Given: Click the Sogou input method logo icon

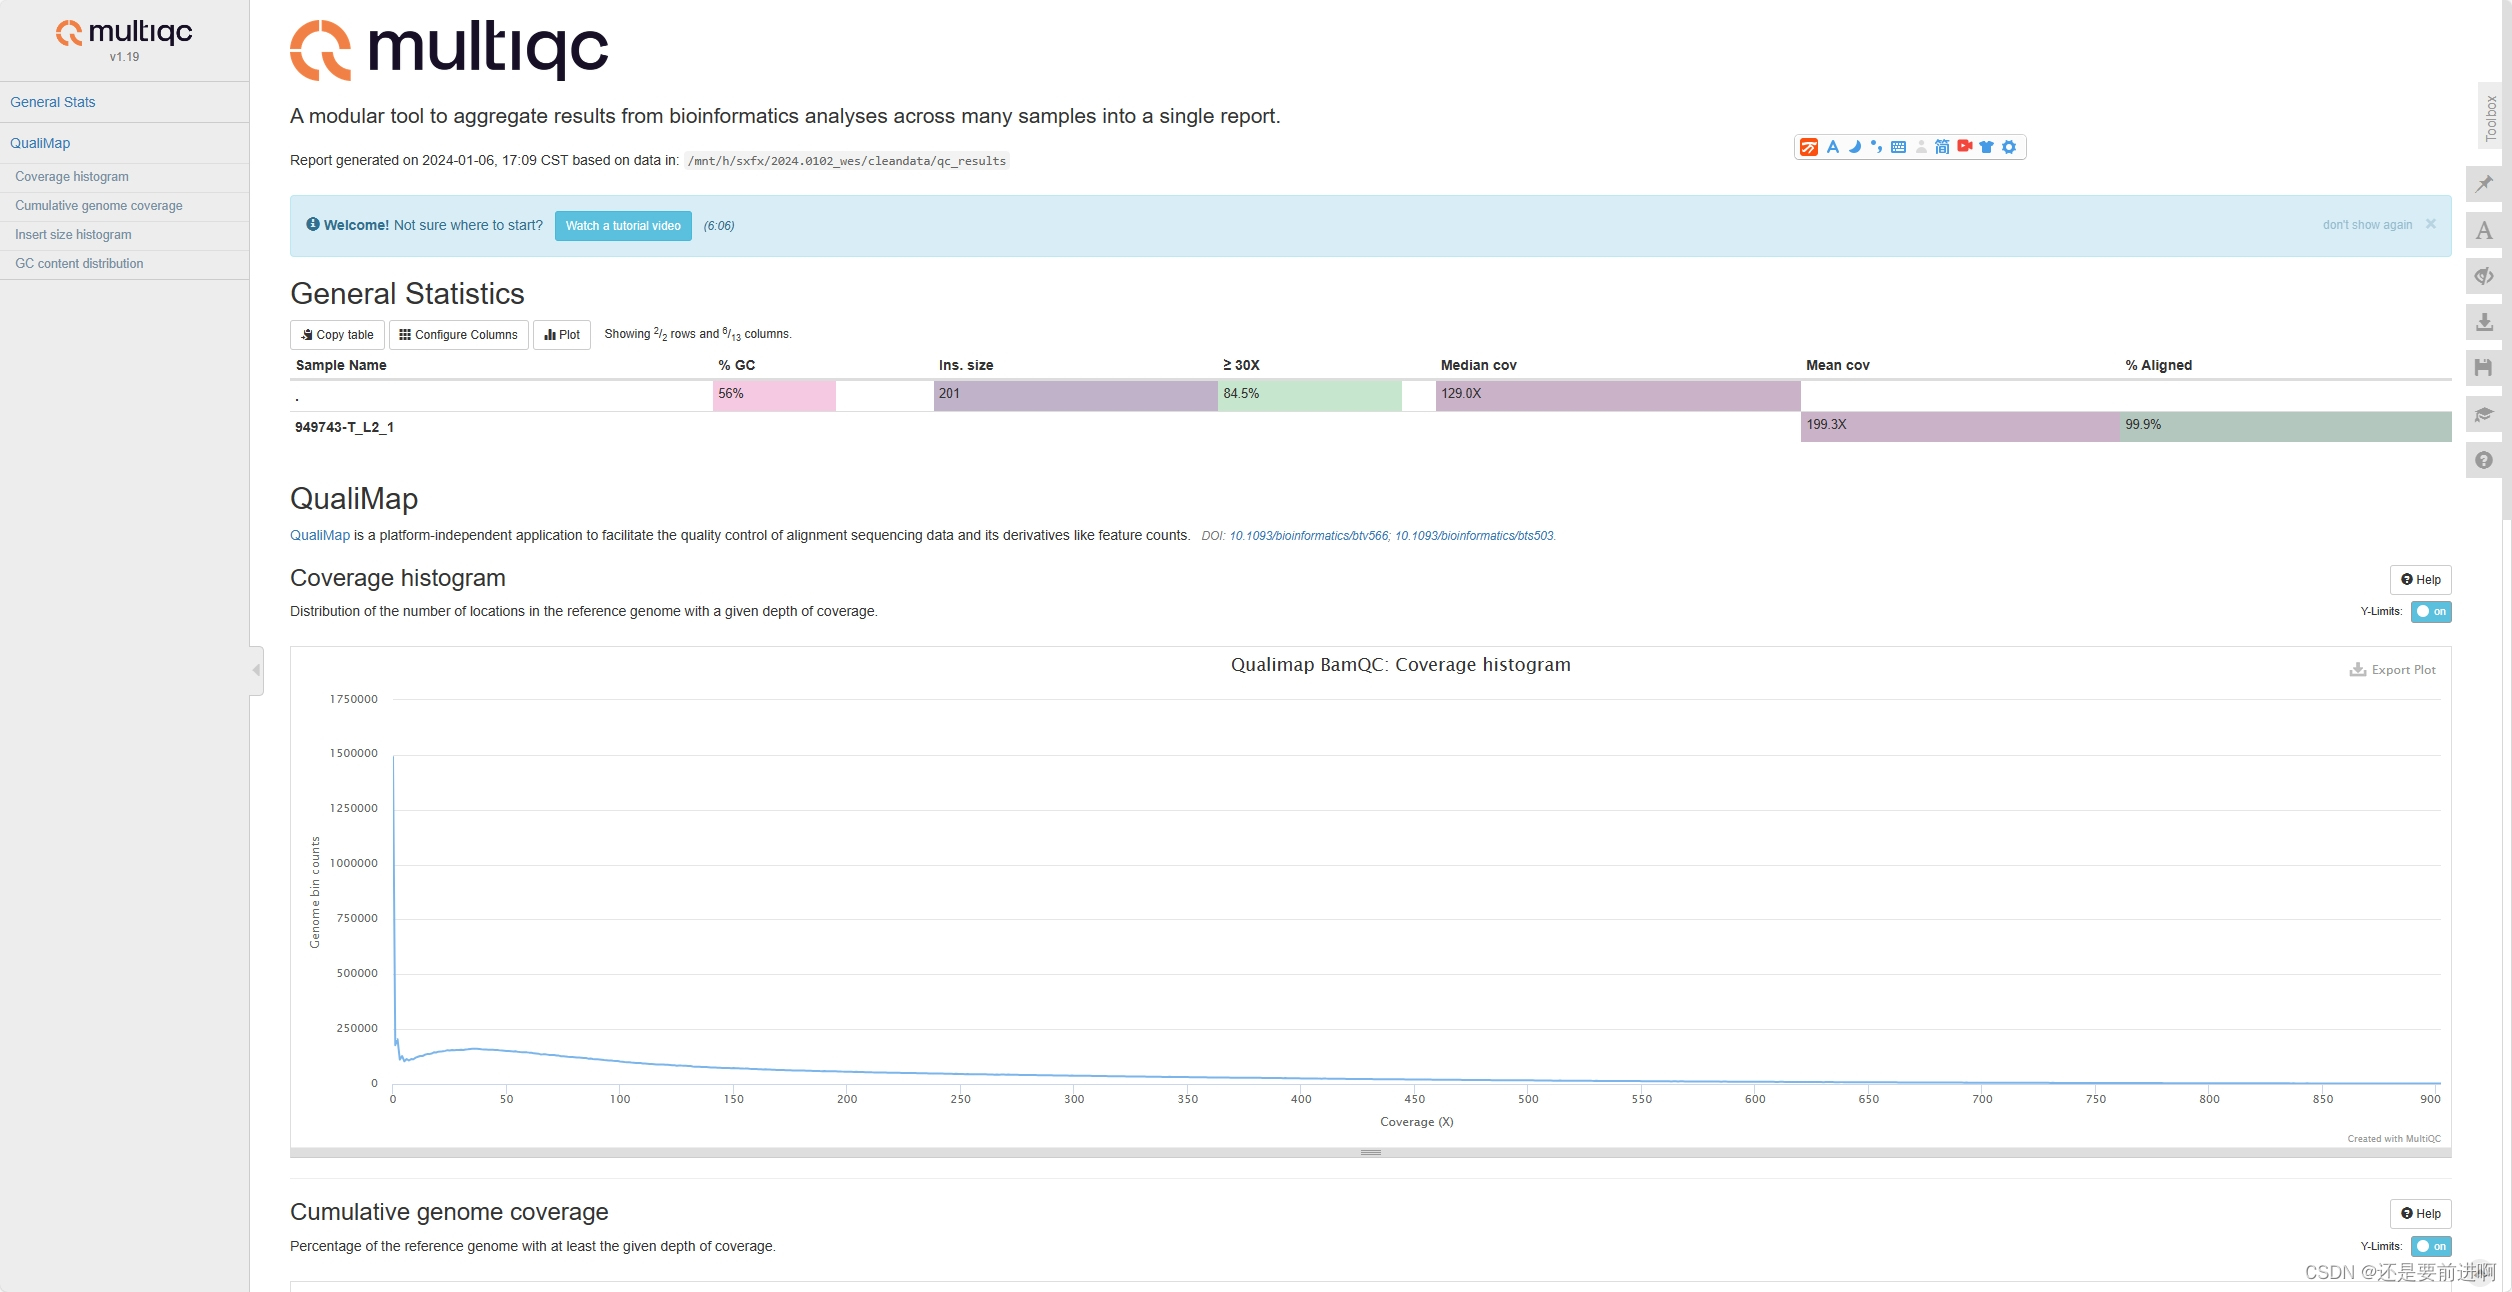Looking at the screenshot, I should [x=1809, y=147].
